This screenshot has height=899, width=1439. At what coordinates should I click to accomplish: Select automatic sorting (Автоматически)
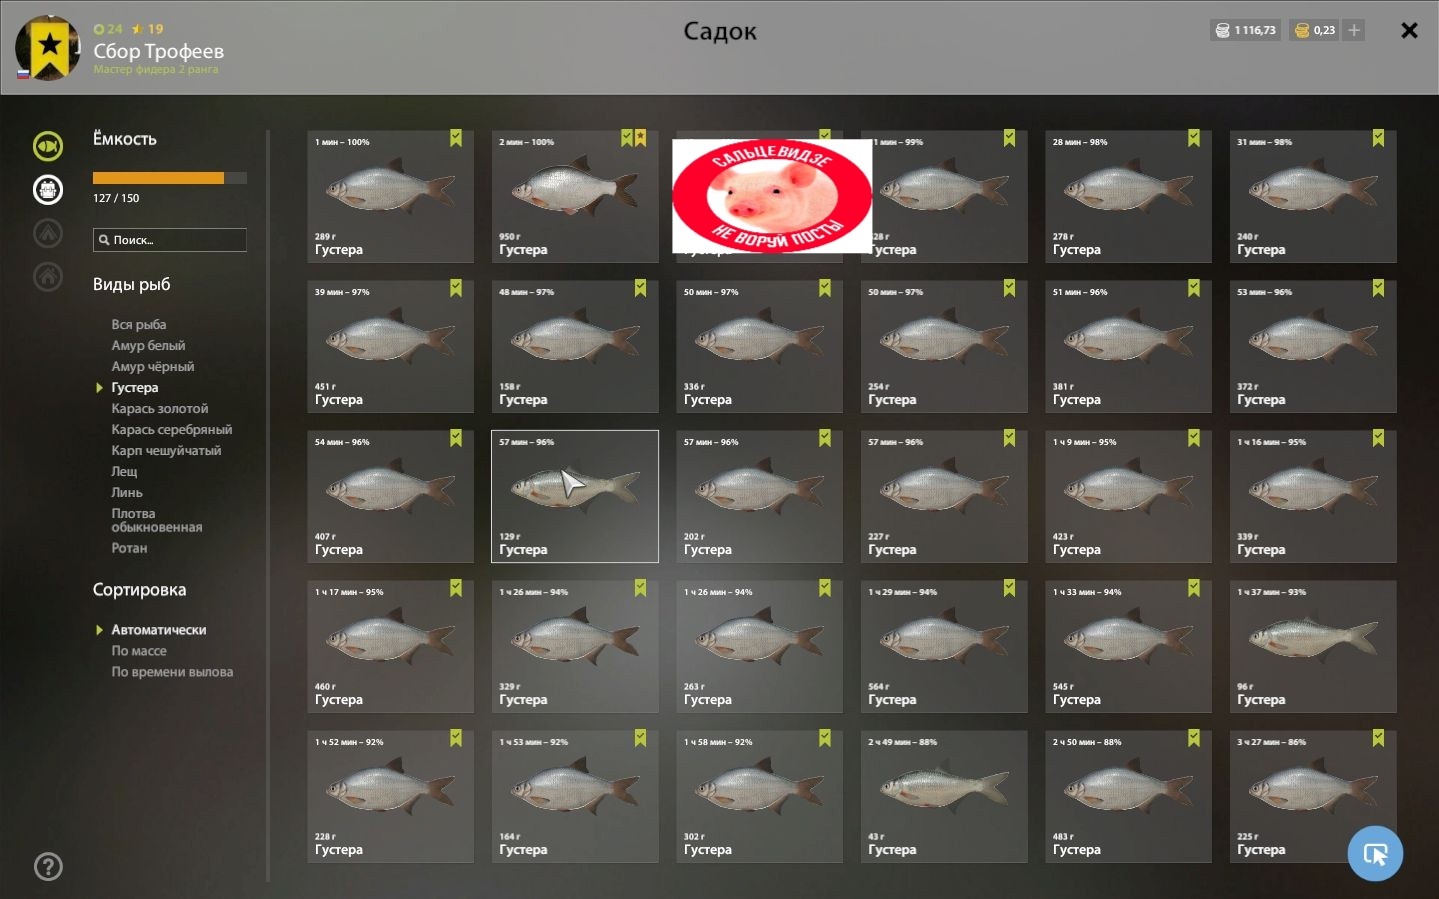(159, 629)
